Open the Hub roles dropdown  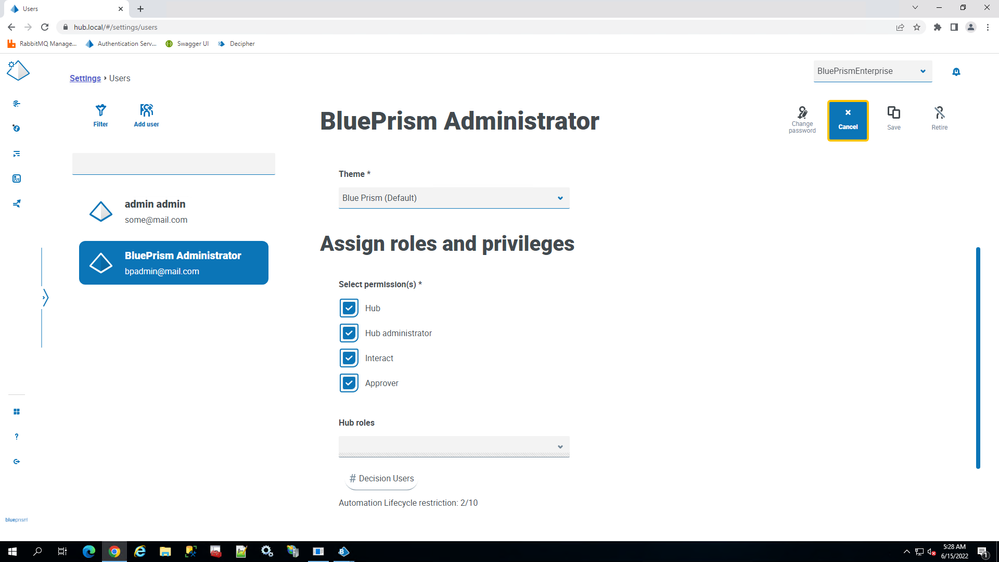coord(454,447)
